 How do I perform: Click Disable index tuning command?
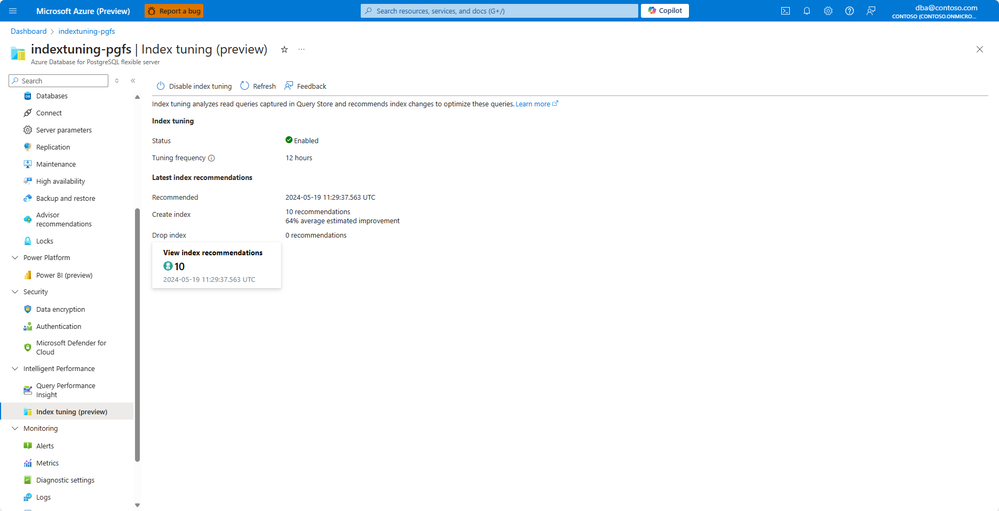click(194, 86)
